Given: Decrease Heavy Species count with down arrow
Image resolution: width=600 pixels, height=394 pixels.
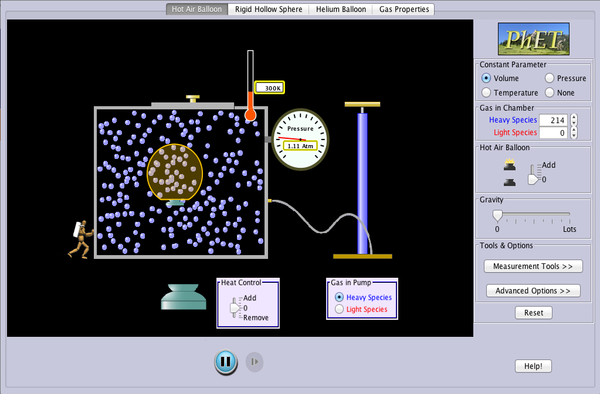Looking at the screenshot, I should (574, 123).
